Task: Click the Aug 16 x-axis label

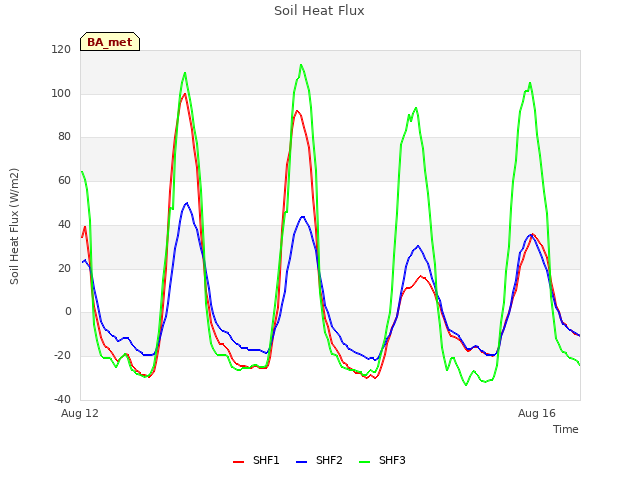Action: (x=537, y=413)
